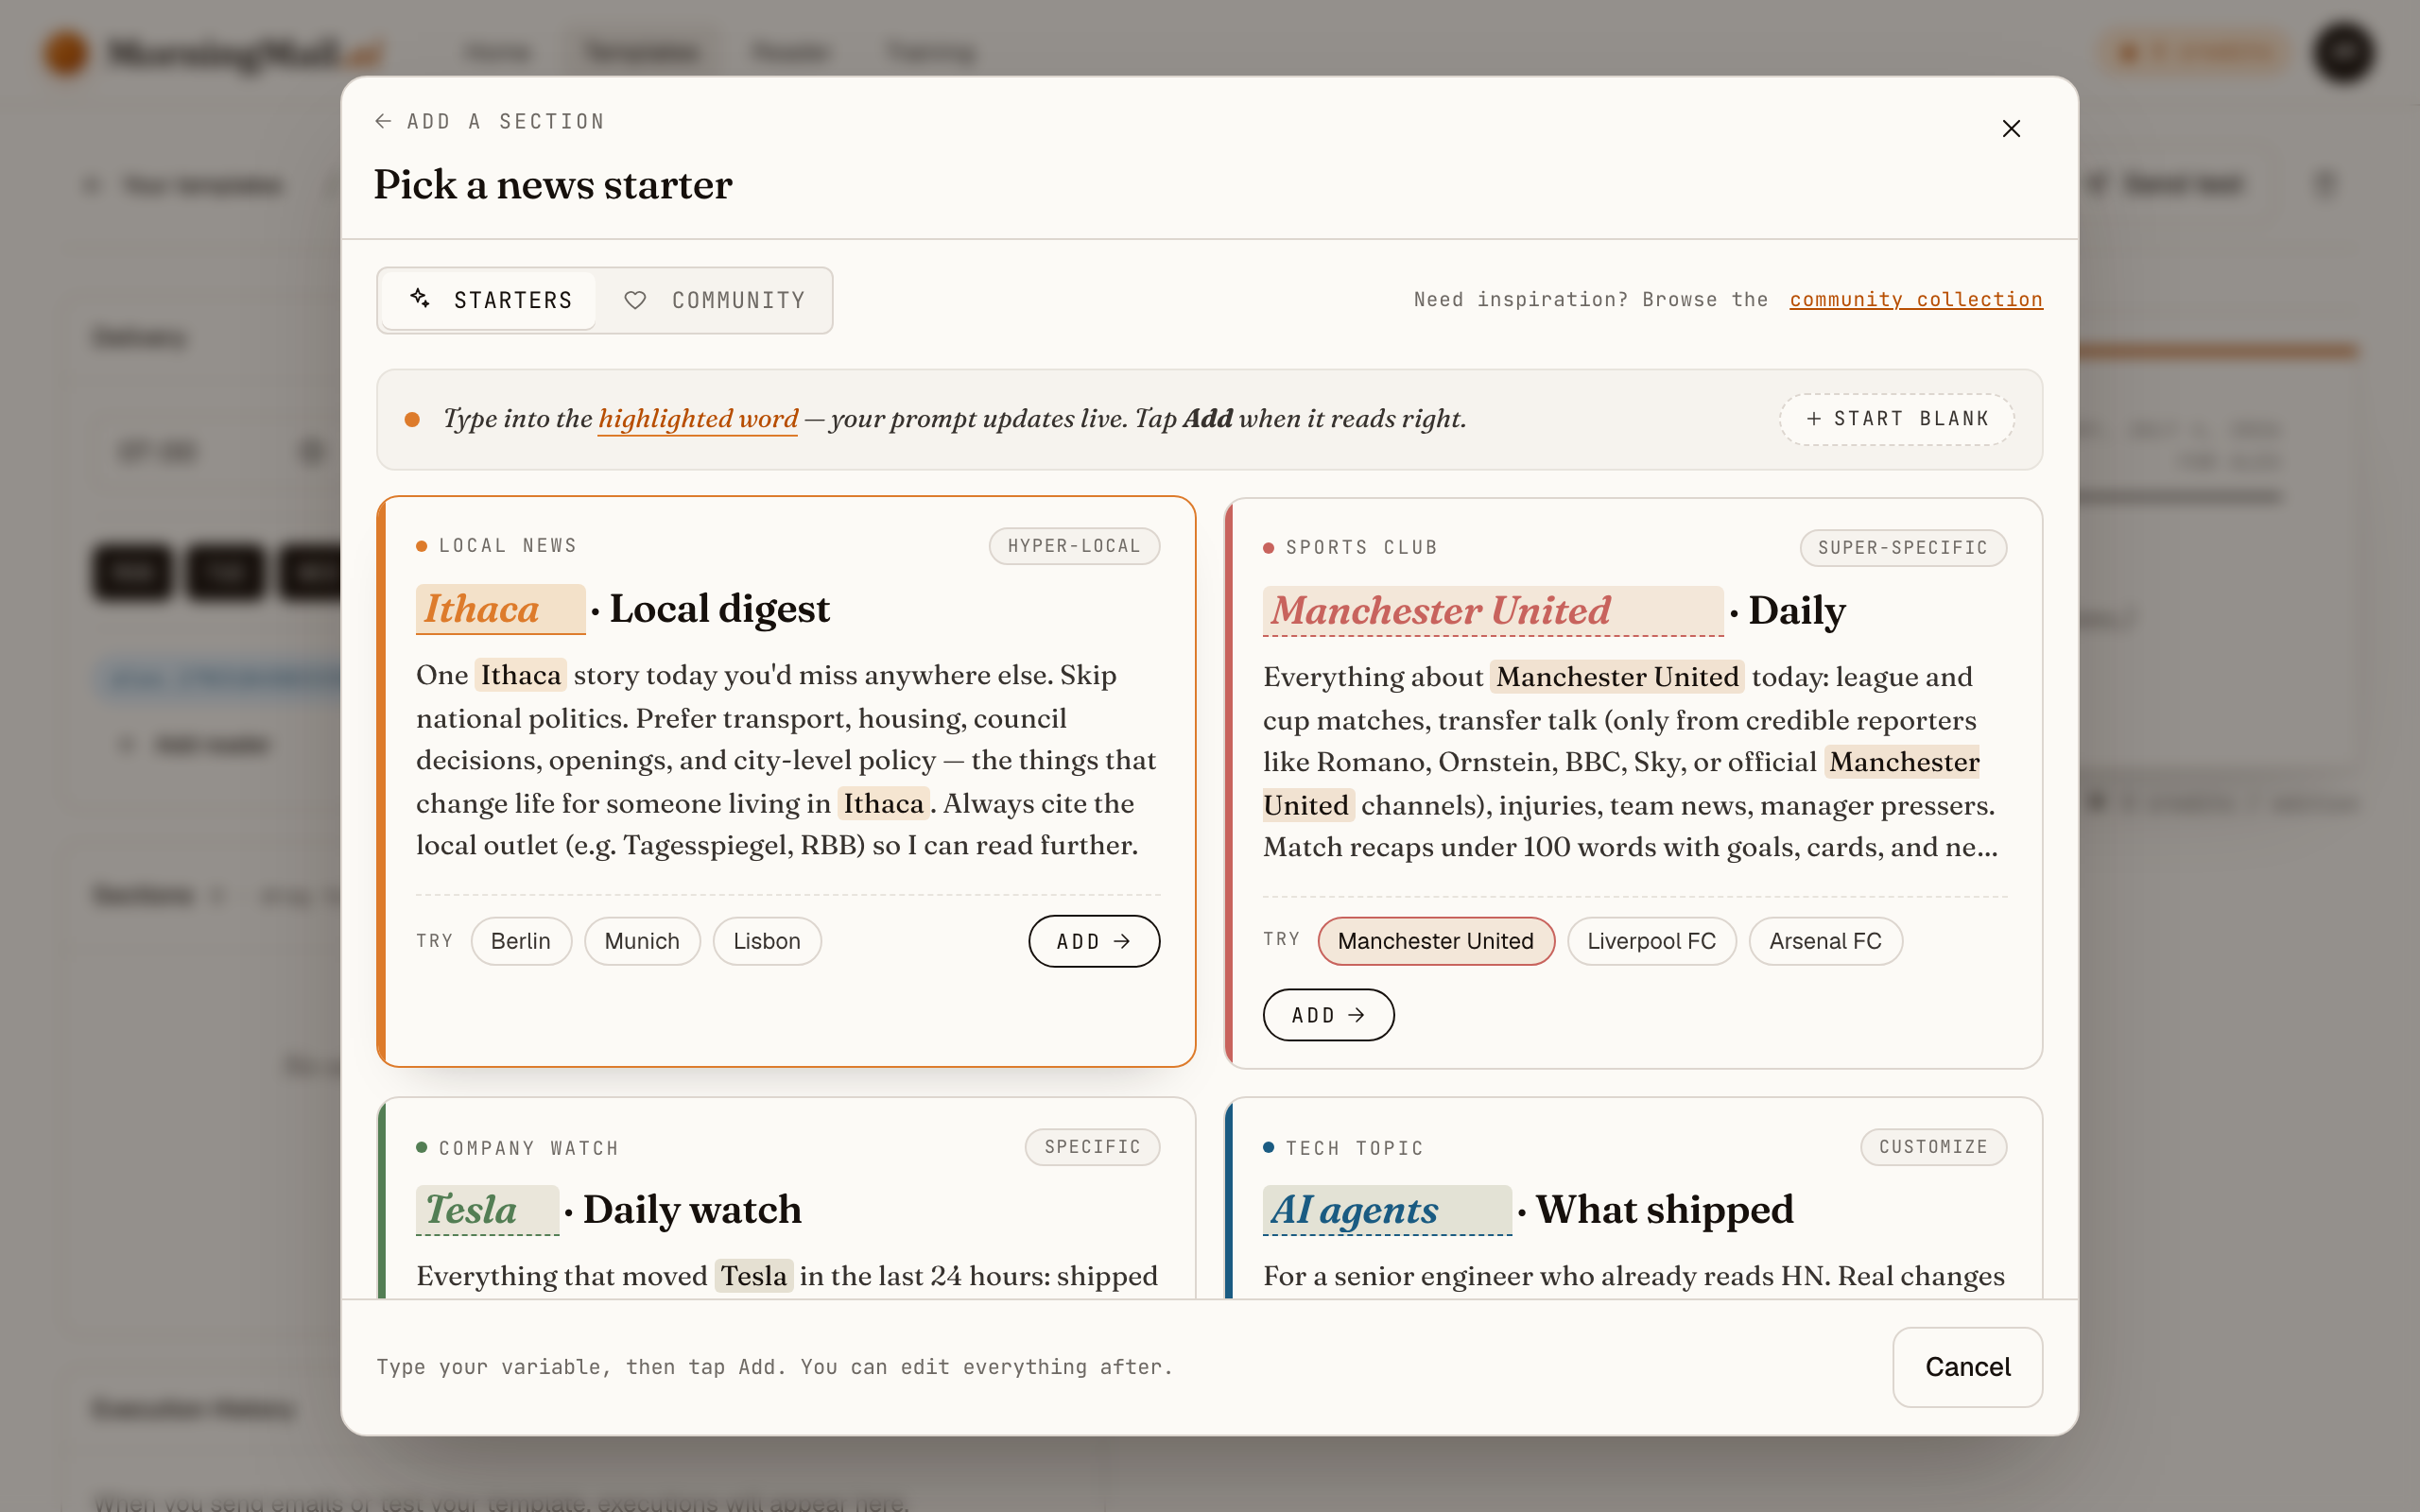Edit the Manchester United variable field
The width and height of the screenshot is (2420, 1512).
pyautogui.click(x=1492, y=611)
